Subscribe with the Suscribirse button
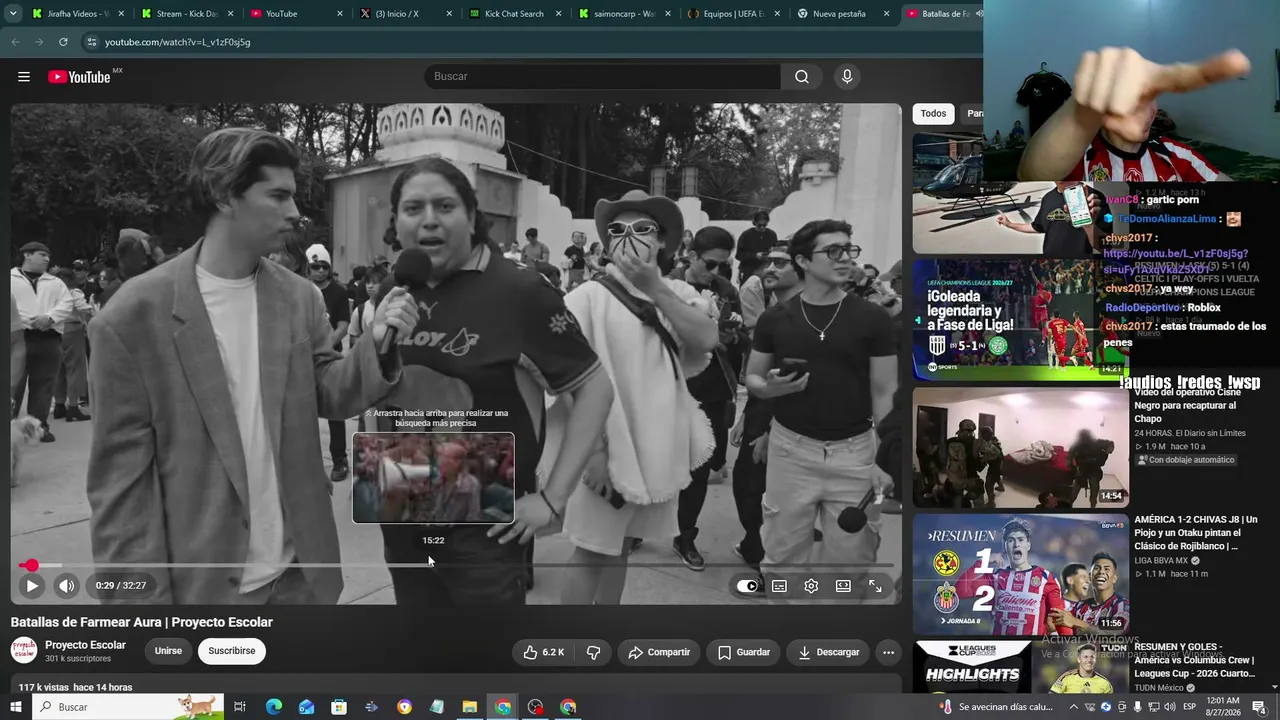This screenshot has width=1280, height=720. 232,651
